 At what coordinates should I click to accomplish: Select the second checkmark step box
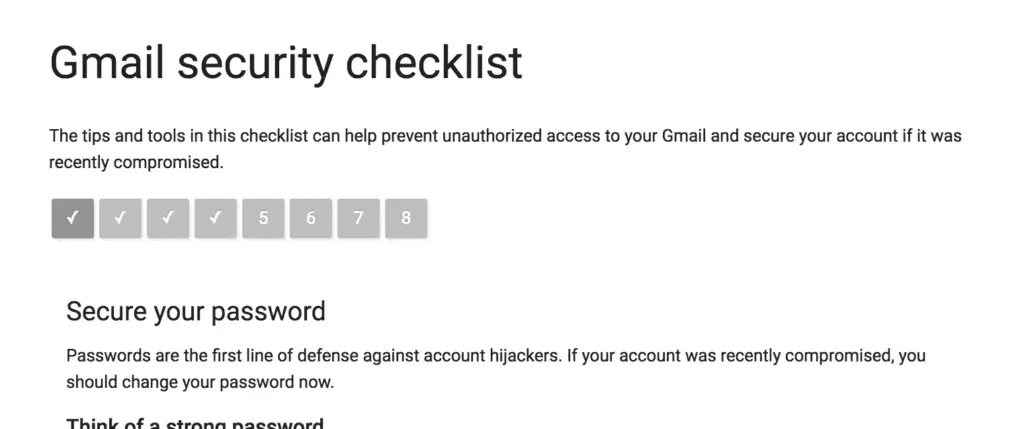[x=120, y=218]
